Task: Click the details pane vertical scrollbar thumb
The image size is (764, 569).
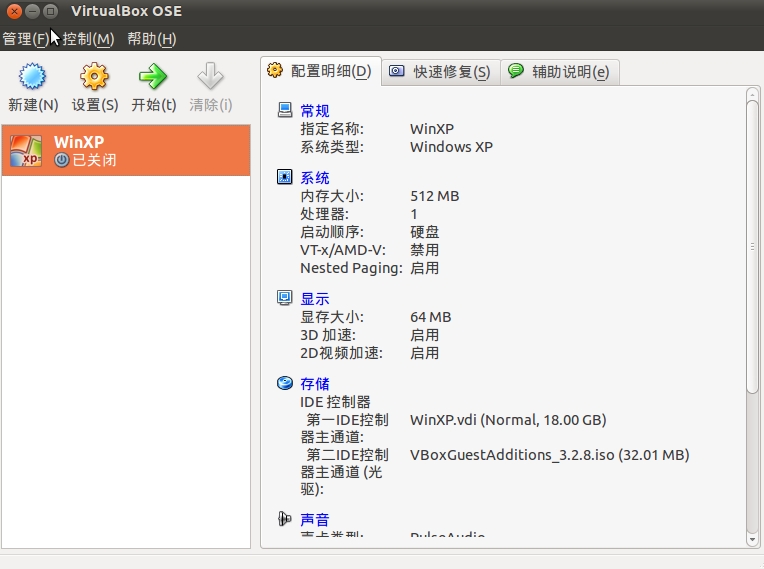Action: (x=752, y=247)
